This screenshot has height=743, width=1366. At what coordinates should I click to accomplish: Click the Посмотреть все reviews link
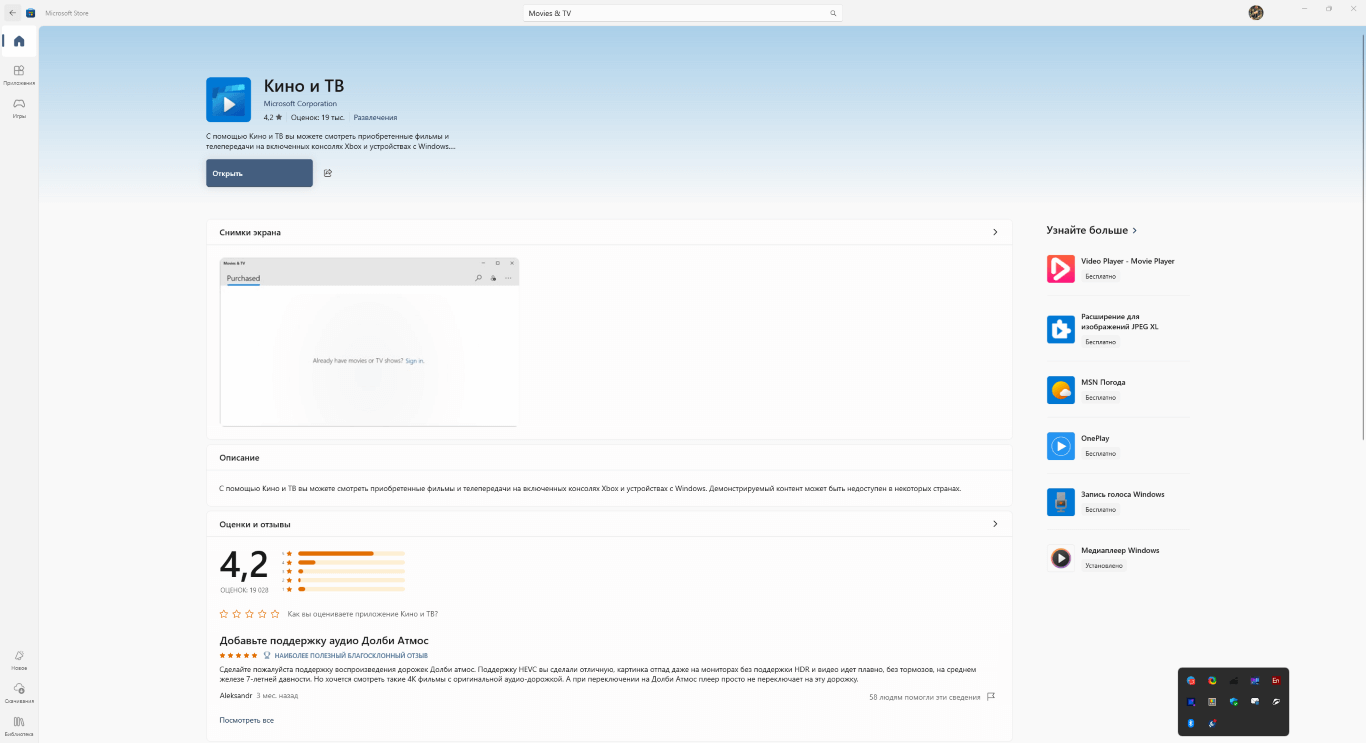tap(246, 720)
